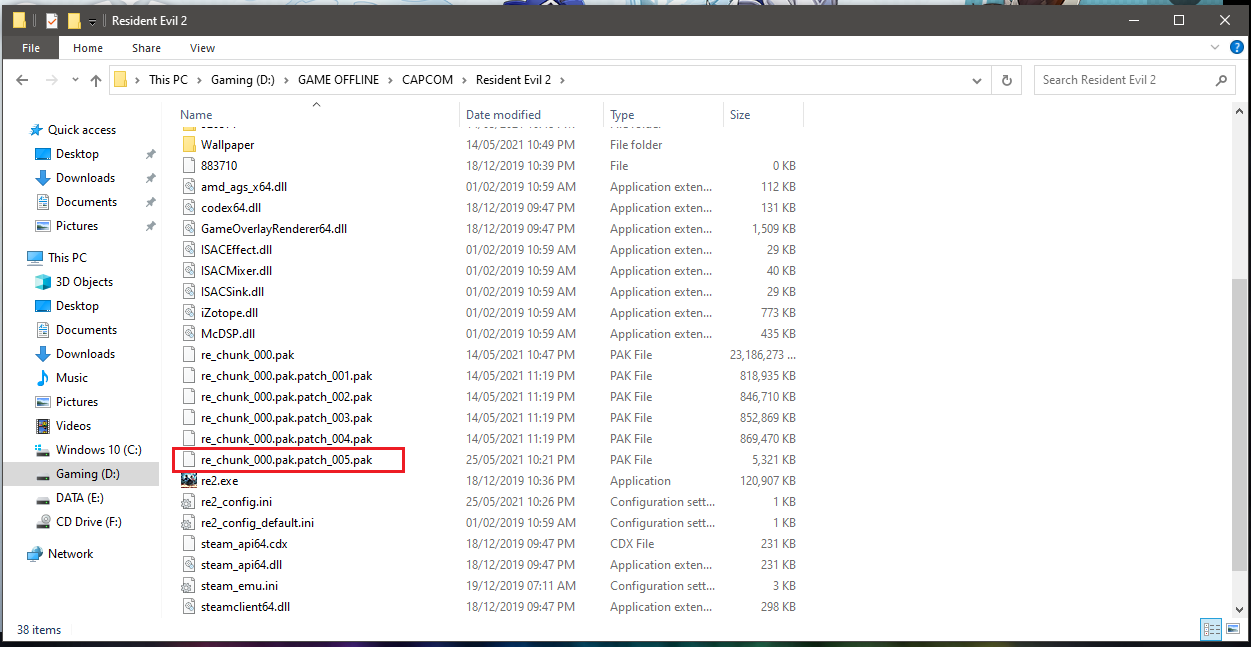Image resolution: width=1251 pixels, height=647 pixels.
Task: Switch to the View ribbon tab
Action: click(x=202, y=48)
